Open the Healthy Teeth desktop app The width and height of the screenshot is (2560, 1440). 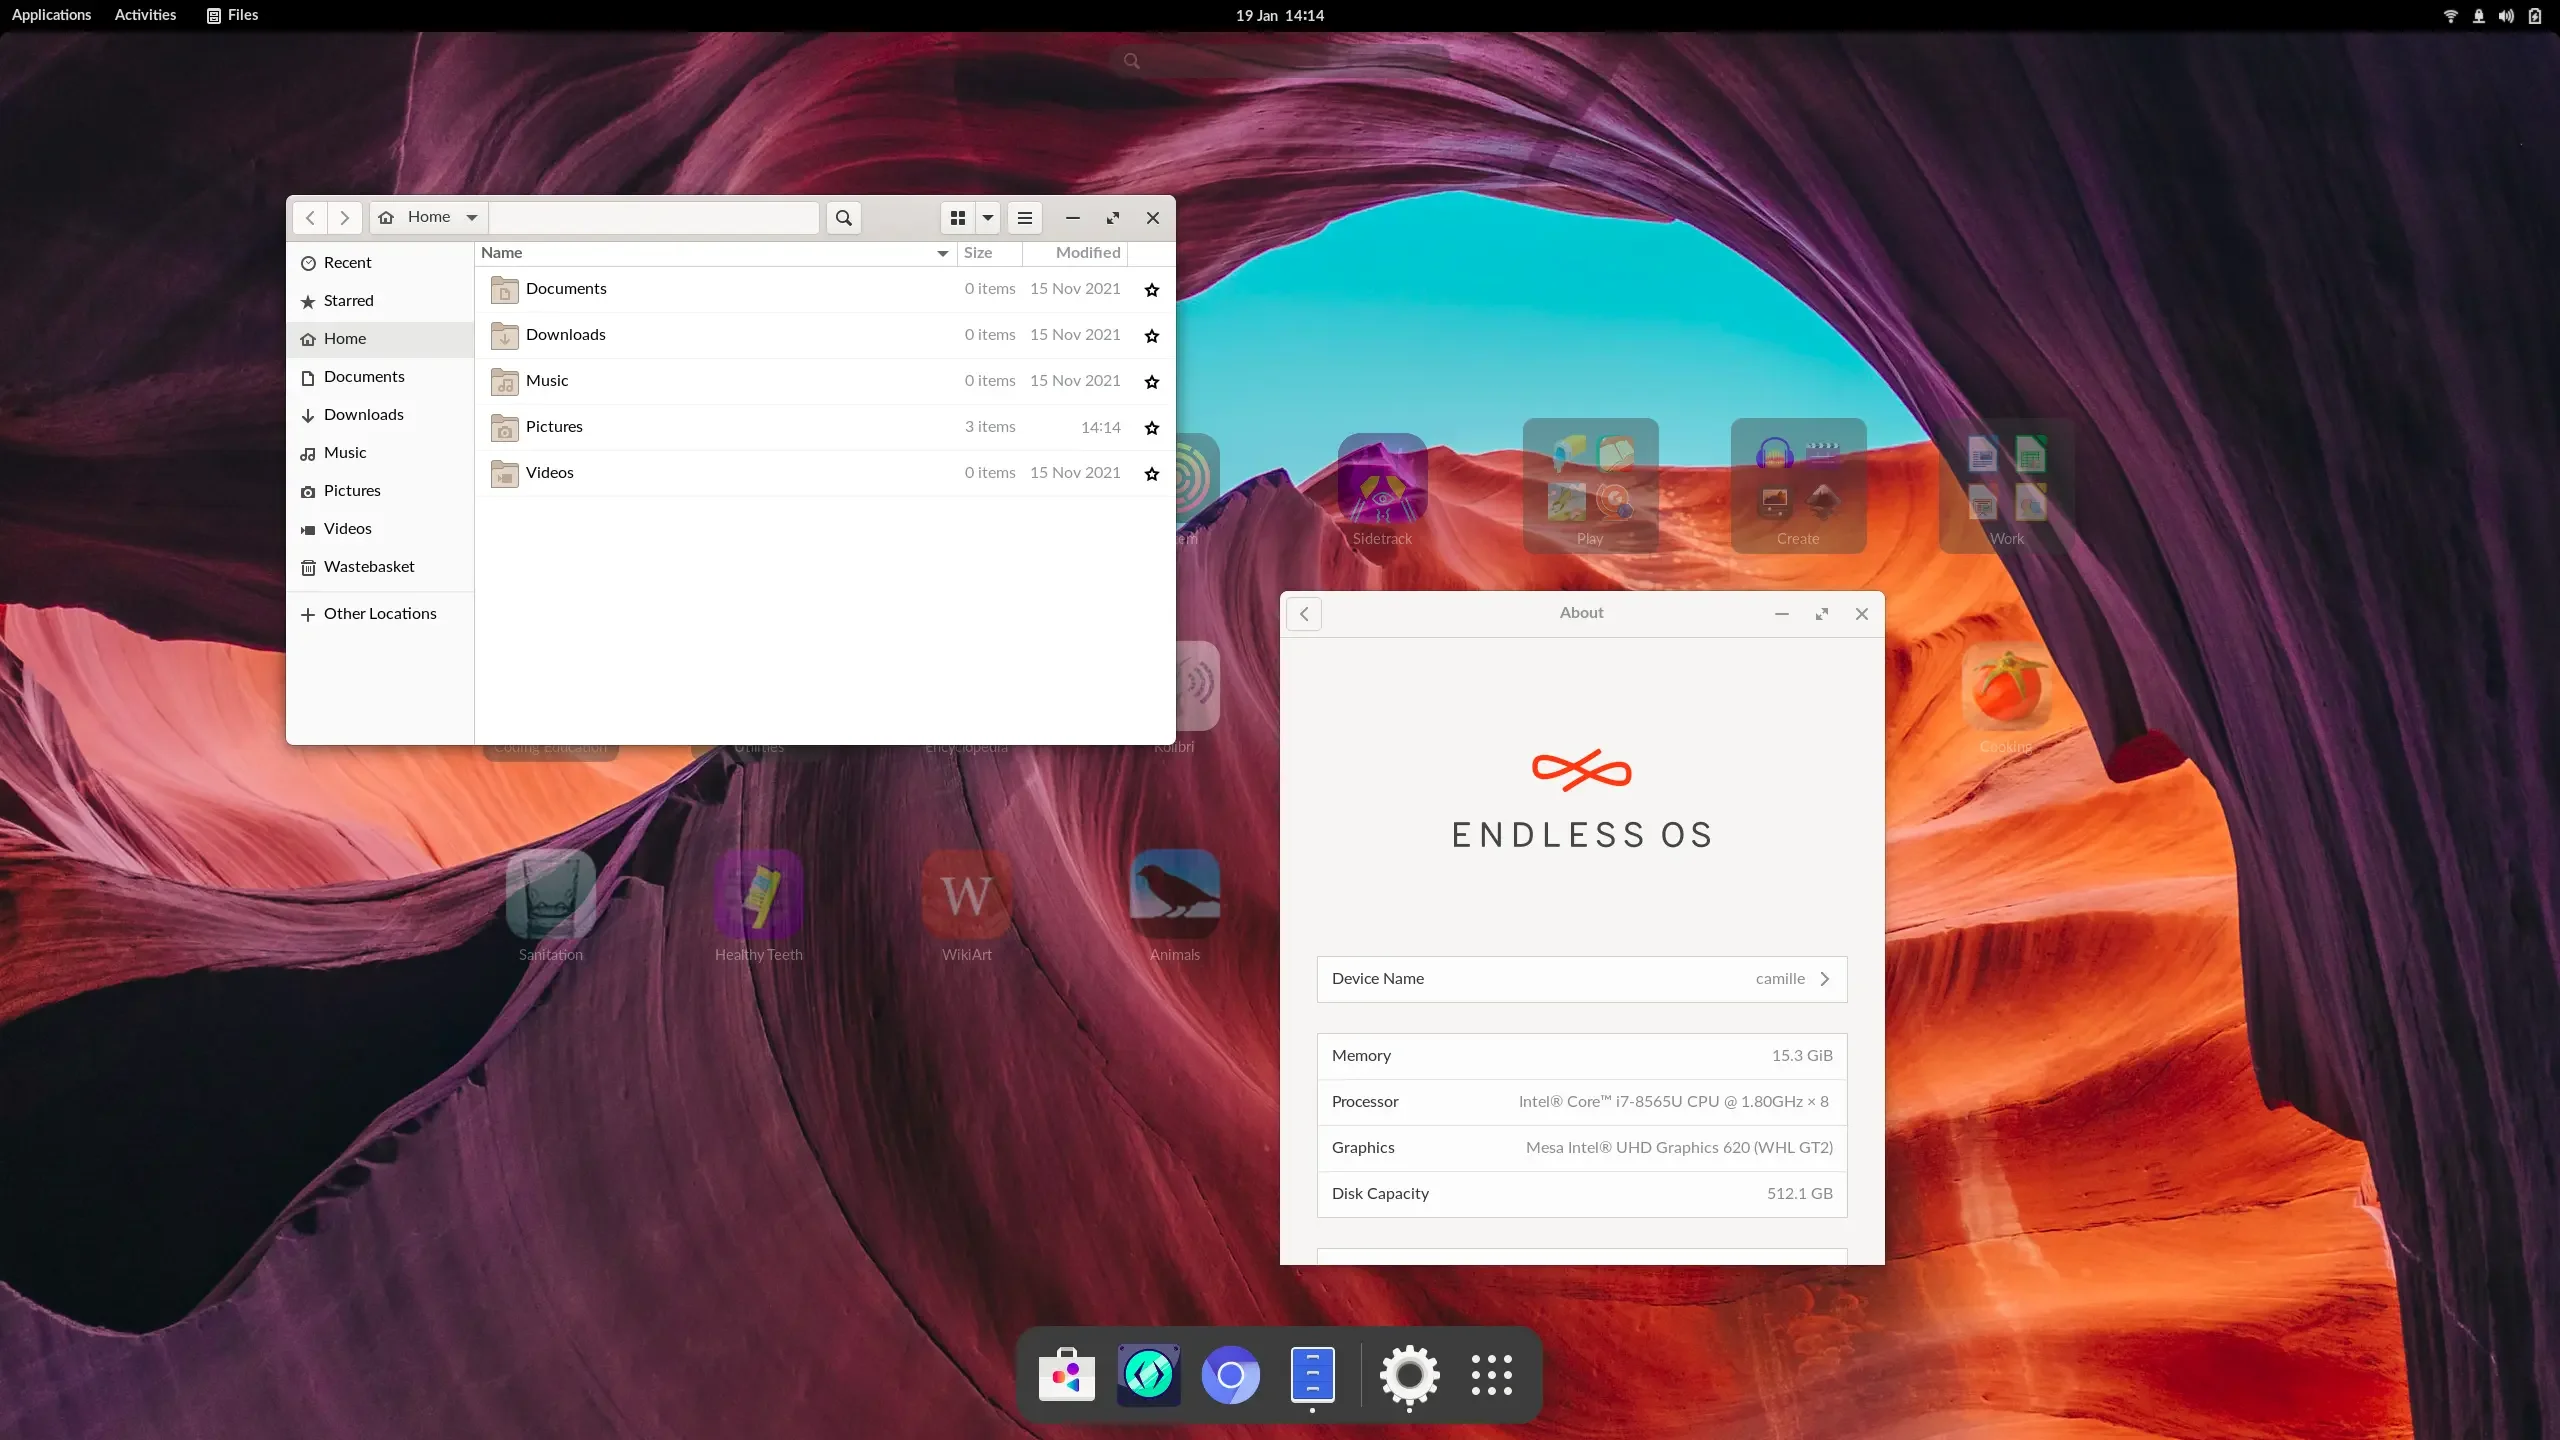(x=759, y=906)
